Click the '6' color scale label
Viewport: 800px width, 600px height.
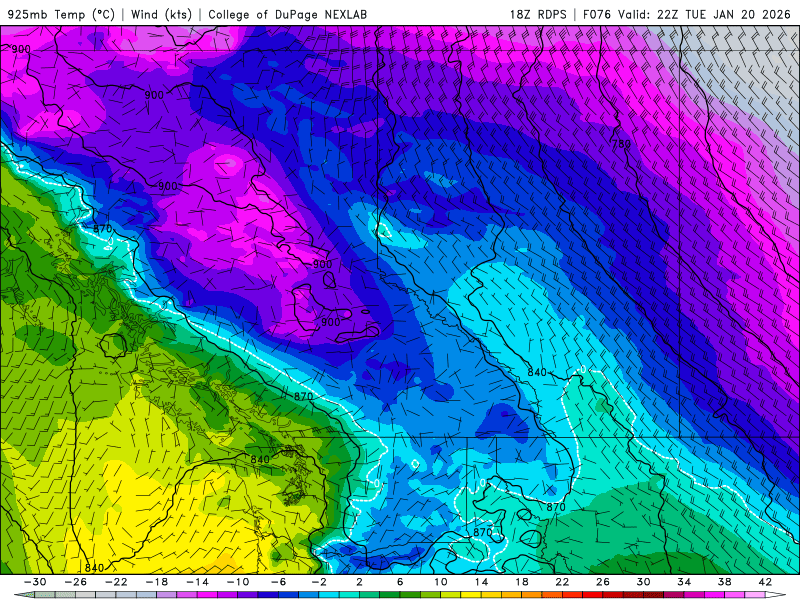pyautogui.click(x=401, y=582)
